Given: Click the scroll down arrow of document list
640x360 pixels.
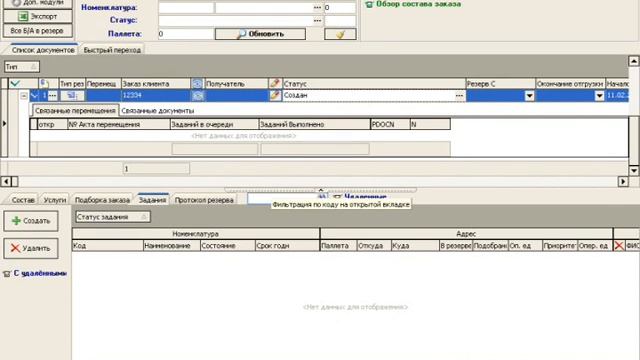Looking at the screenshot, I should click(x=633, y=170).
